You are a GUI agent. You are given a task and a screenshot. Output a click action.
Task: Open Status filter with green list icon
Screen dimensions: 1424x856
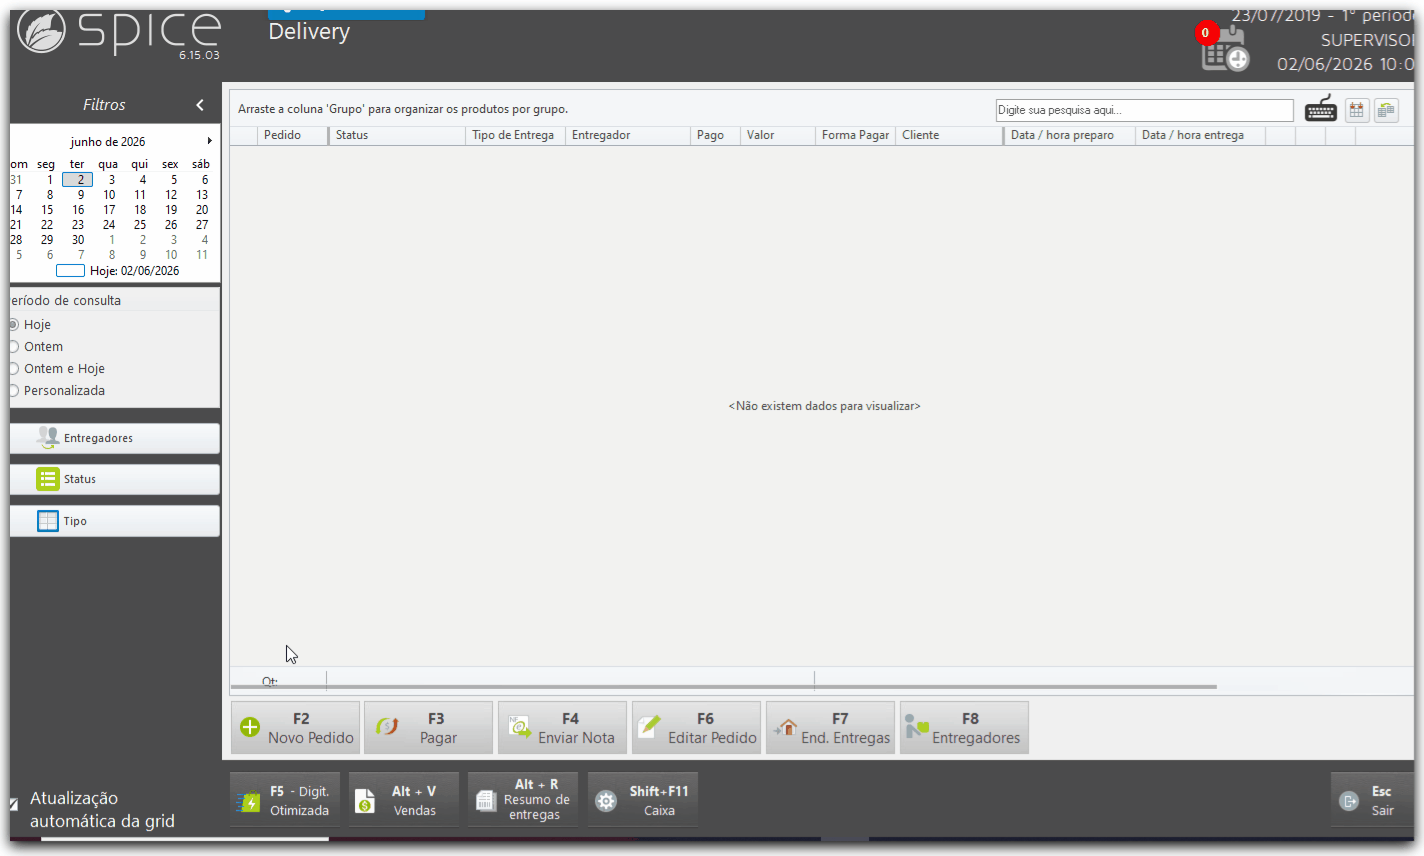(x=115, y=479)
